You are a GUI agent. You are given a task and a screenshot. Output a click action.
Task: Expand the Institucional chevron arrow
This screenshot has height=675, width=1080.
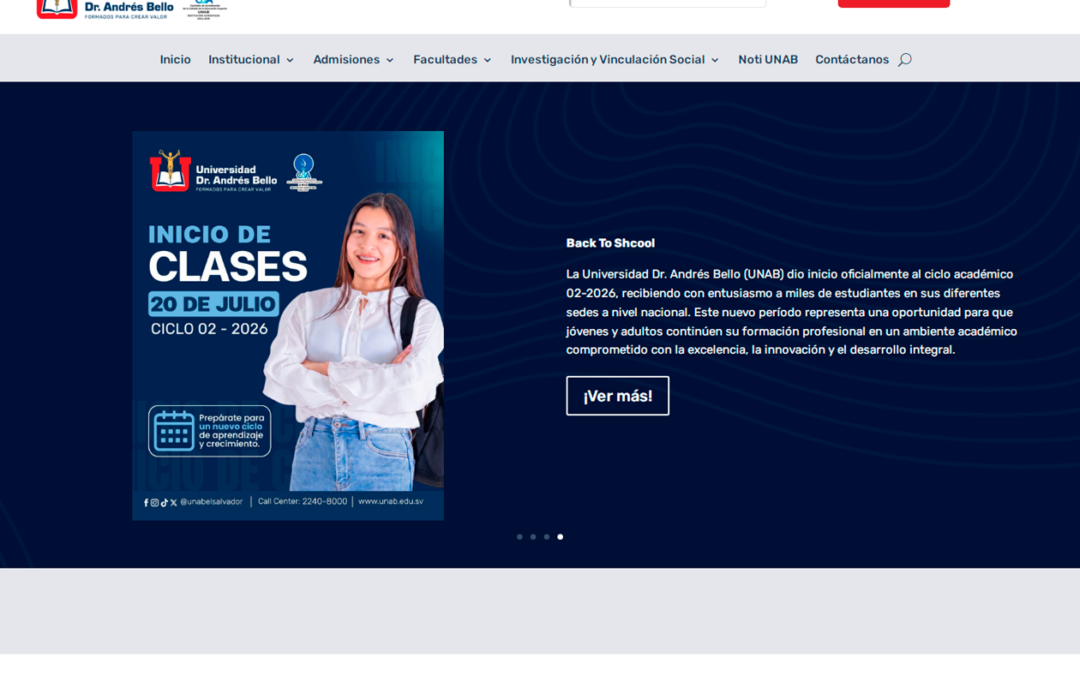[290, 61]
